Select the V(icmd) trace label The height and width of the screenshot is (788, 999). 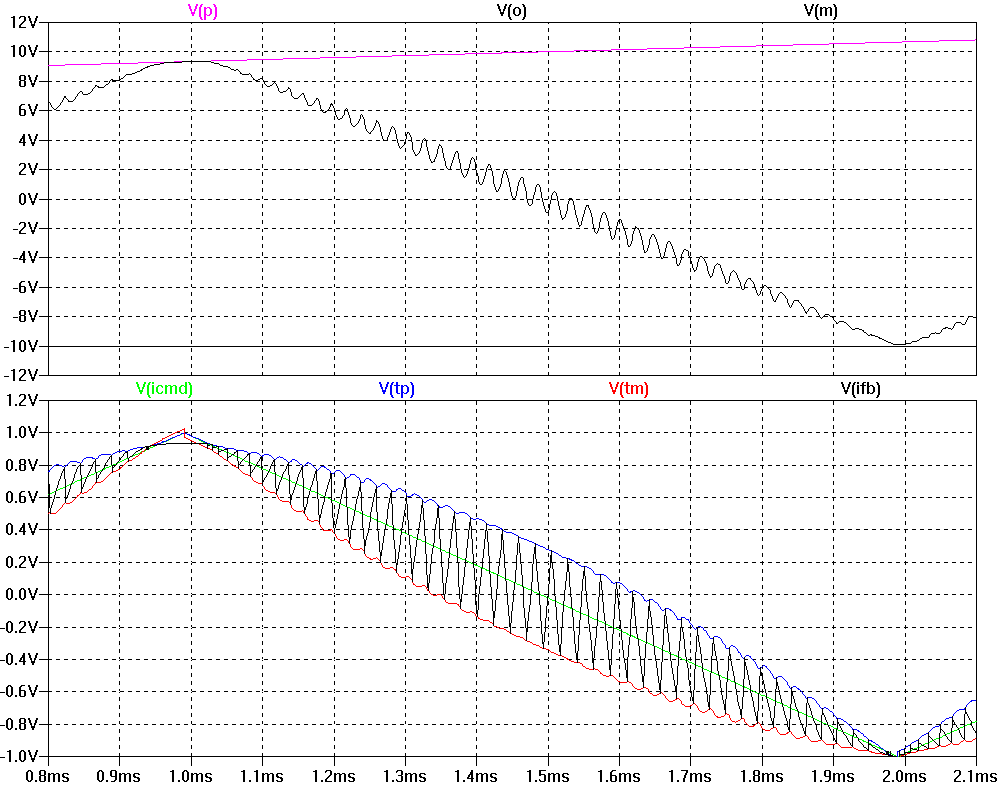[164, 389]
